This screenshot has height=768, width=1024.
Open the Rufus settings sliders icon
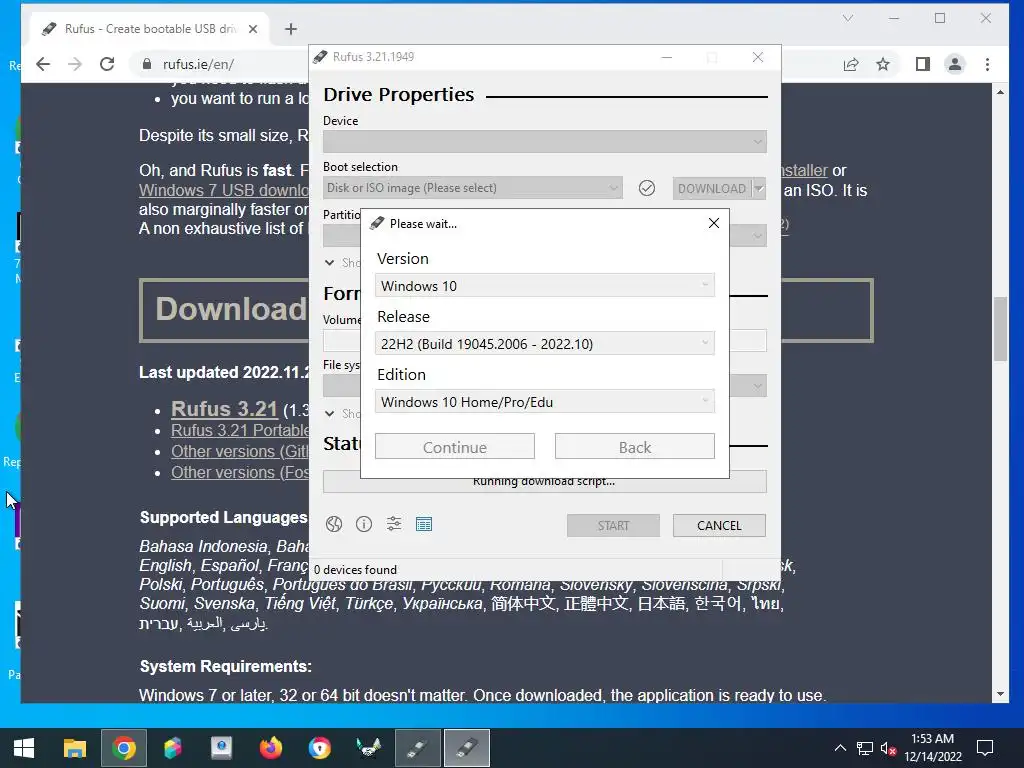(x=394, y=524)
